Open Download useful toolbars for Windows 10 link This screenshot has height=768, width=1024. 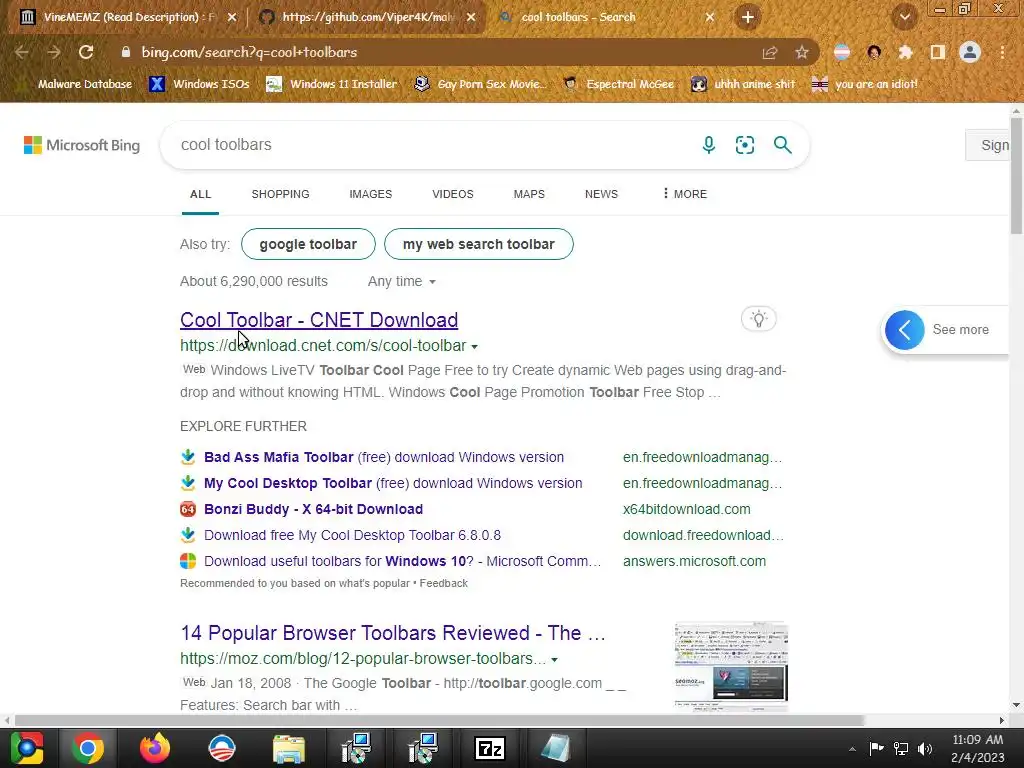pyautogui.click(x=402, y=562)
